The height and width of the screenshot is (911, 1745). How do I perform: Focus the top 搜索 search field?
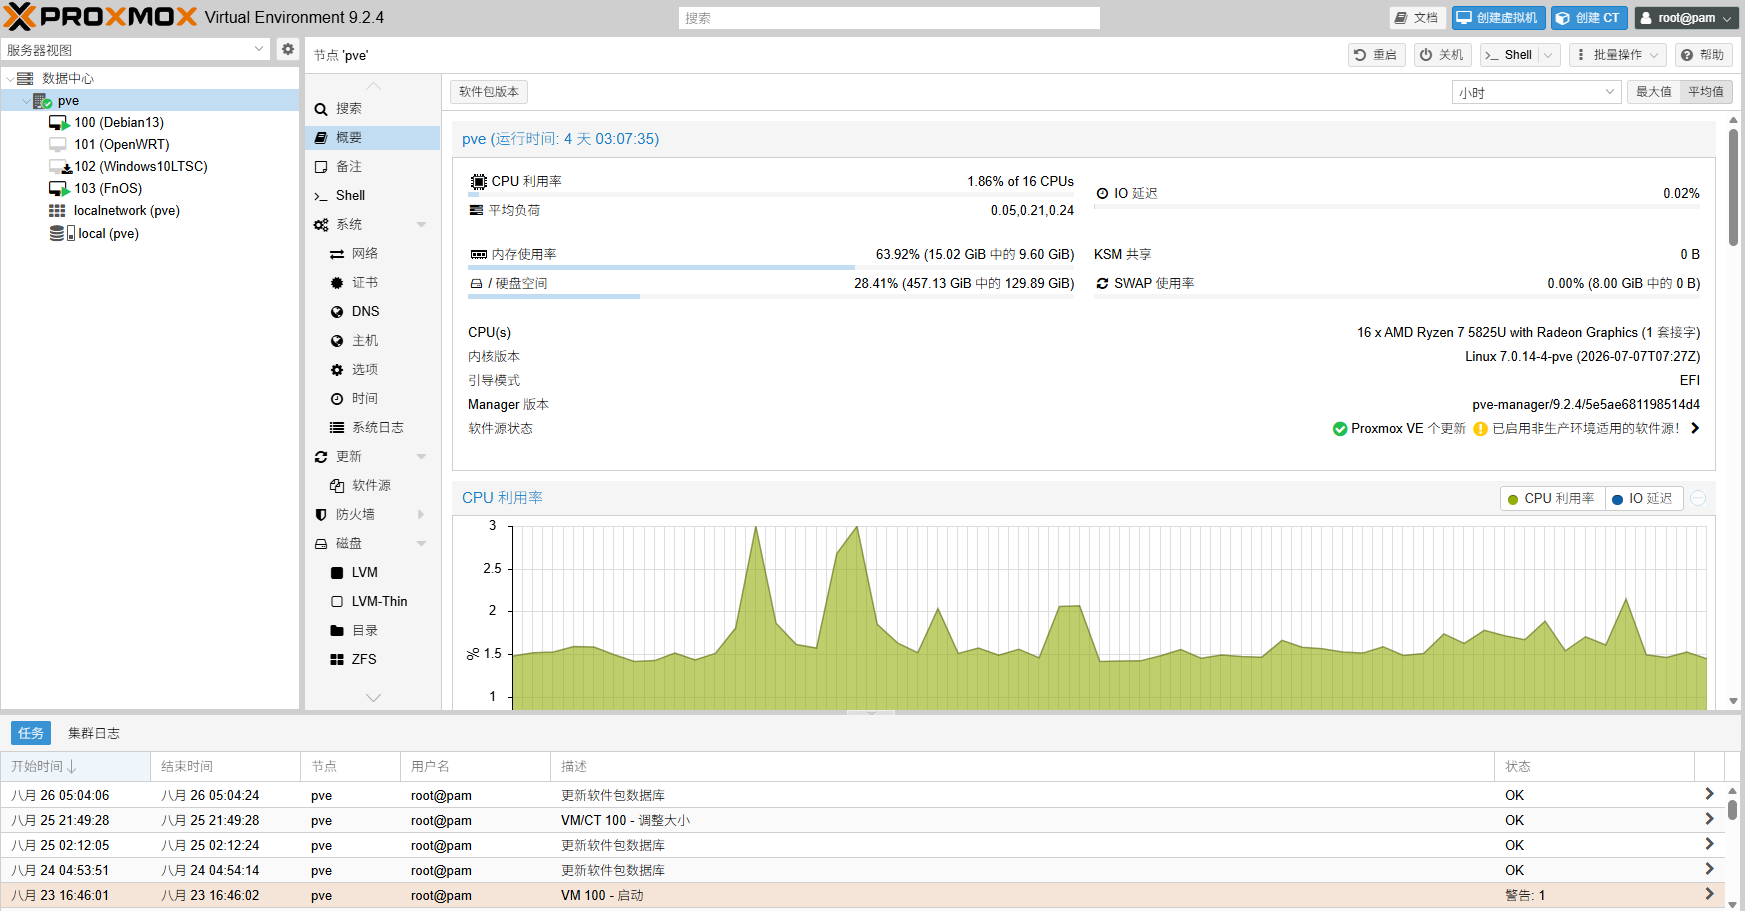coord(889,18)
